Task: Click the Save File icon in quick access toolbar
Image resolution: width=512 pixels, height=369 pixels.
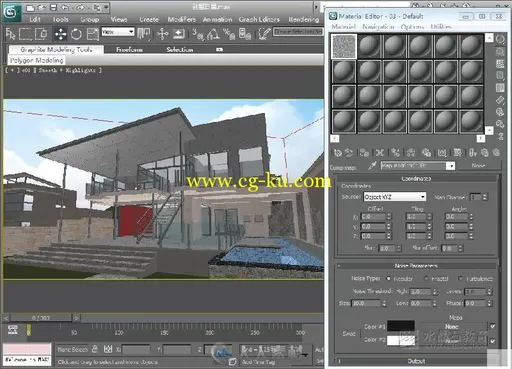Action: coord(53,7)
